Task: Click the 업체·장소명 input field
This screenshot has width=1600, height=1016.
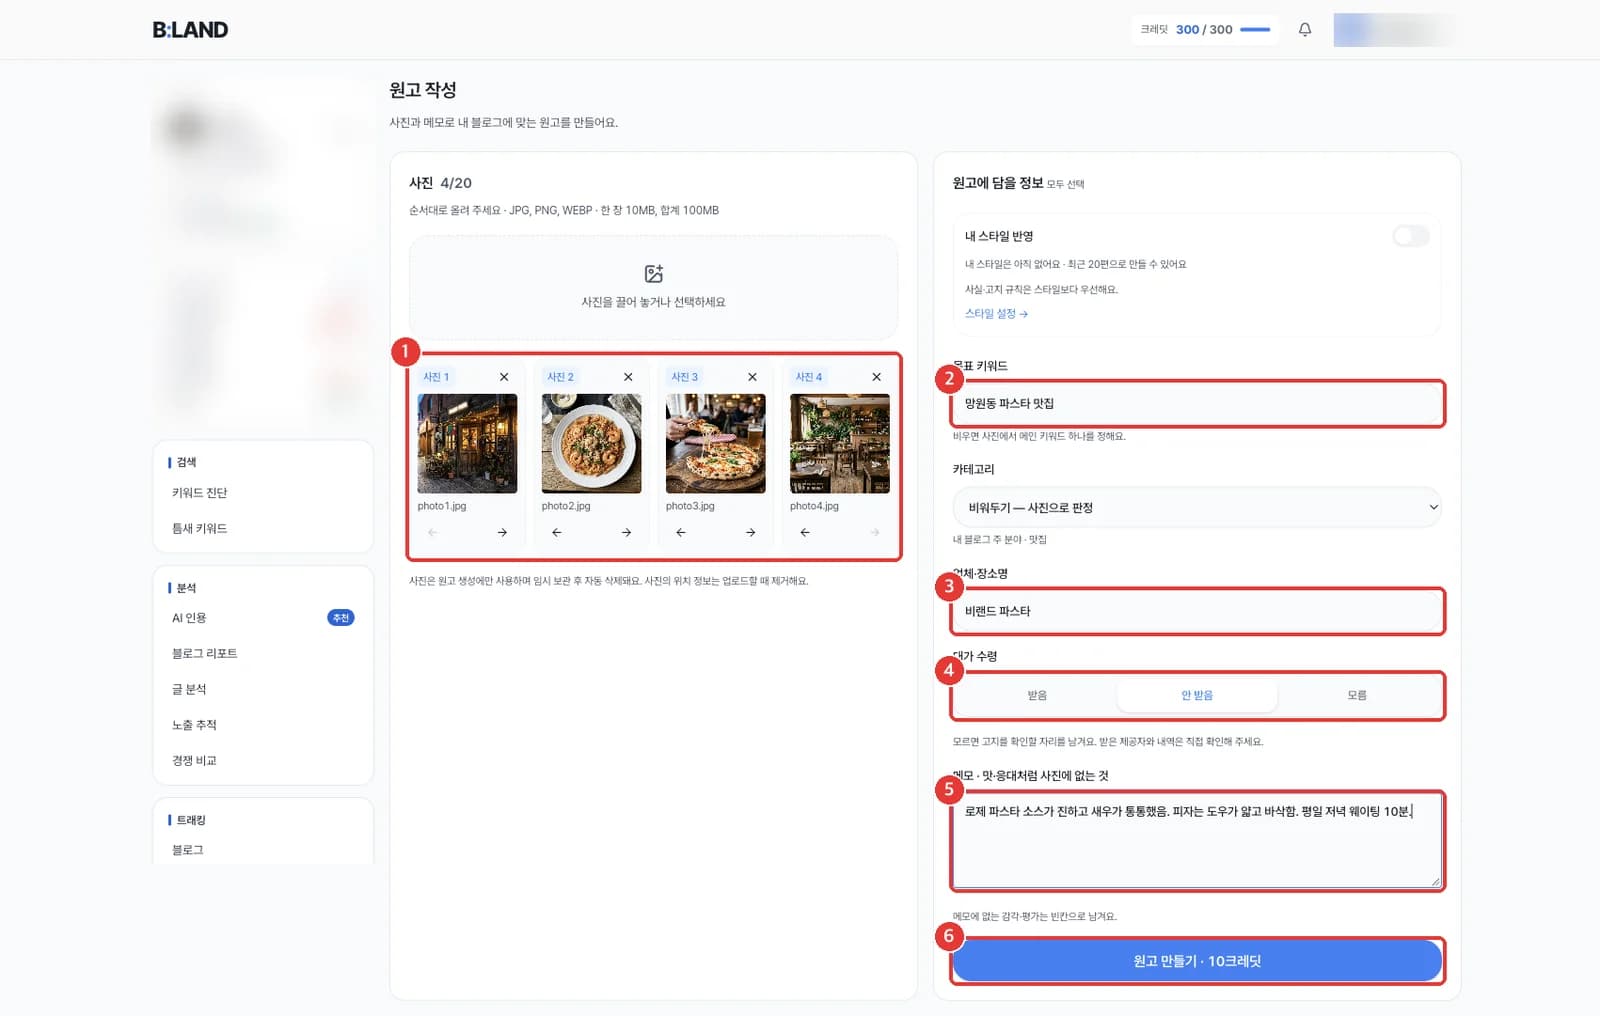Action: point(1197,611)
